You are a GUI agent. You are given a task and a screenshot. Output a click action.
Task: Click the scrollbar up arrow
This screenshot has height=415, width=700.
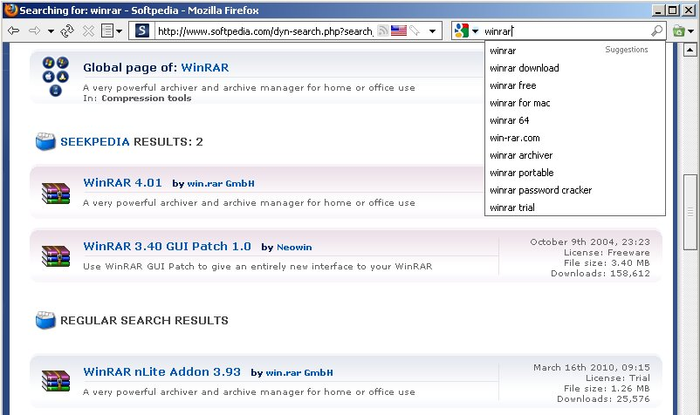[x=690, y=50]
